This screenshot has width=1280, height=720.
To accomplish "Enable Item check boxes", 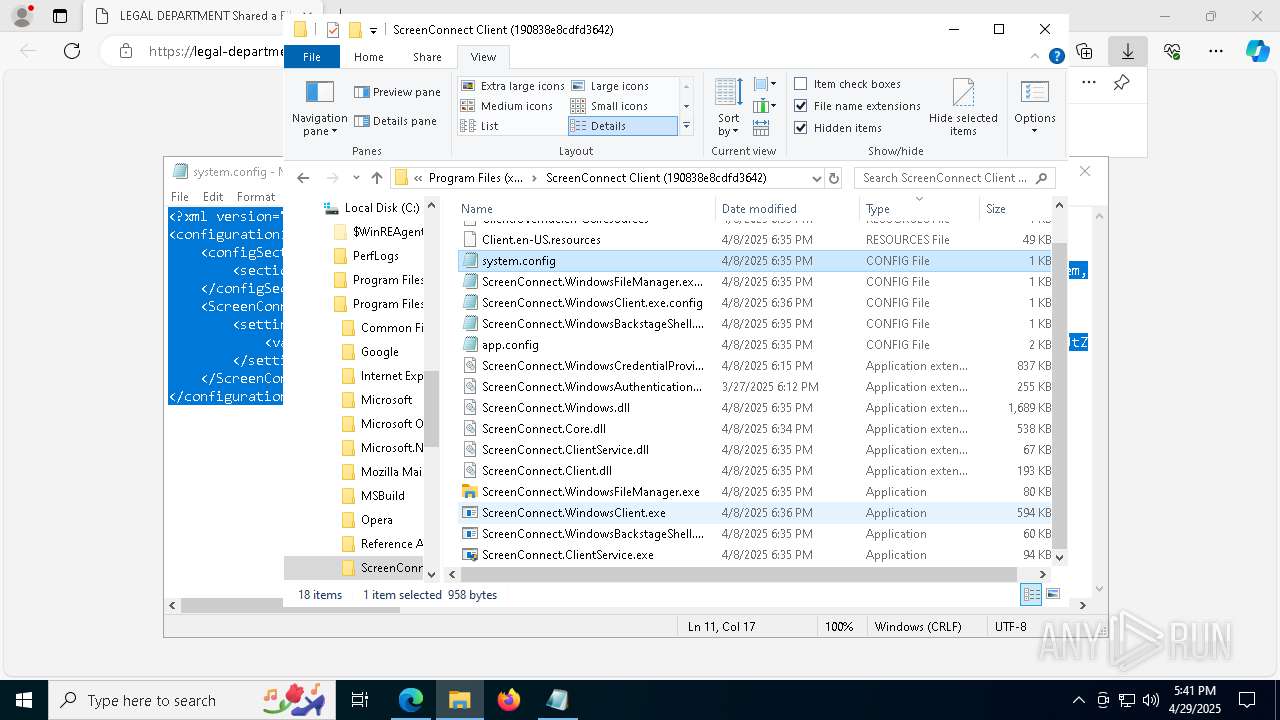I will point(847,84).
